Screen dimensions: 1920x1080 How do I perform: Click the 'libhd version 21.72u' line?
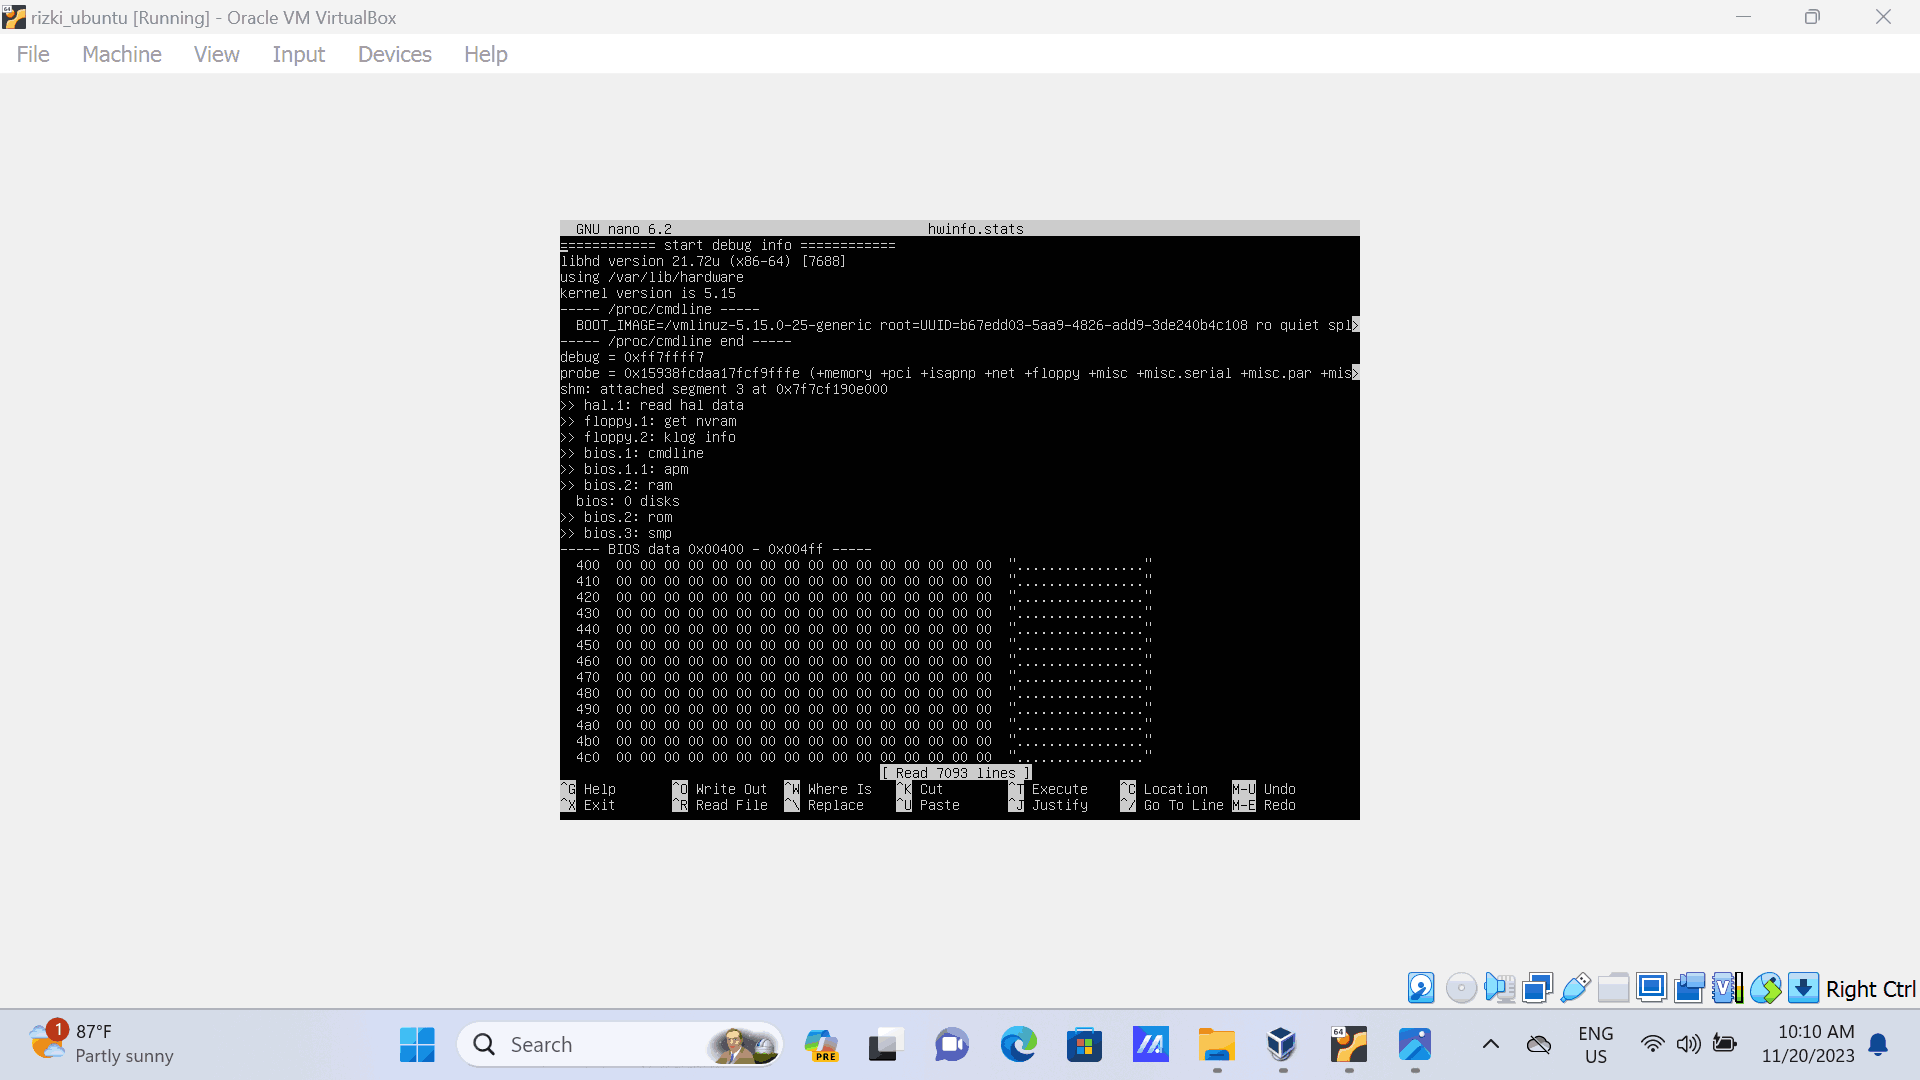[x=703, y=261]
